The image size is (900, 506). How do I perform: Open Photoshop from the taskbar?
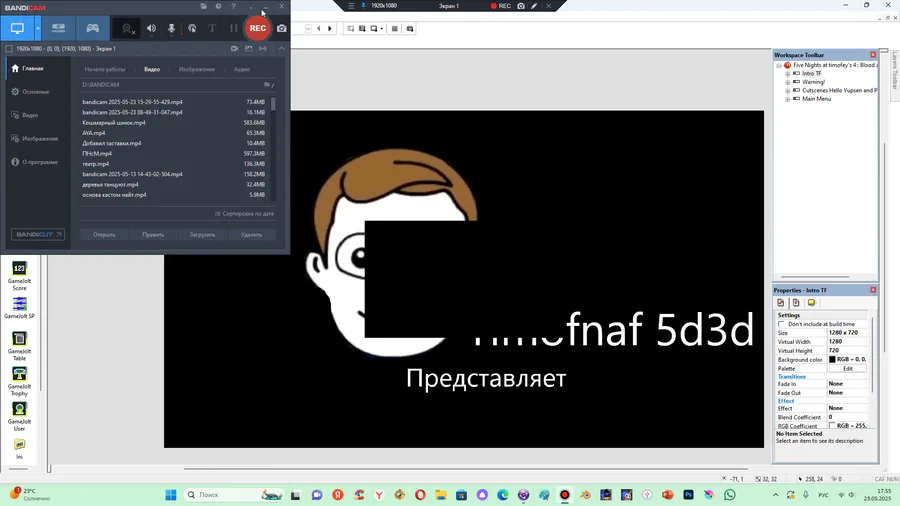[688, 495]
